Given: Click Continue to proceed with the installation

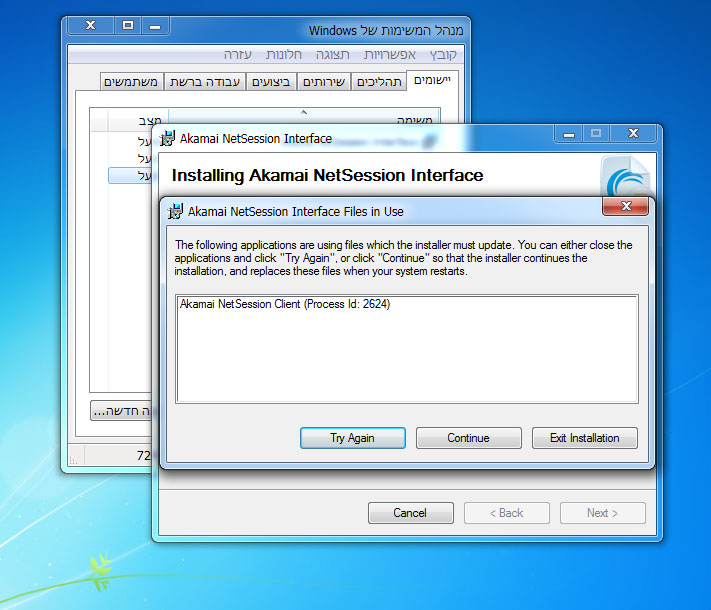Looking at the screenshot, I should [468, 438].
